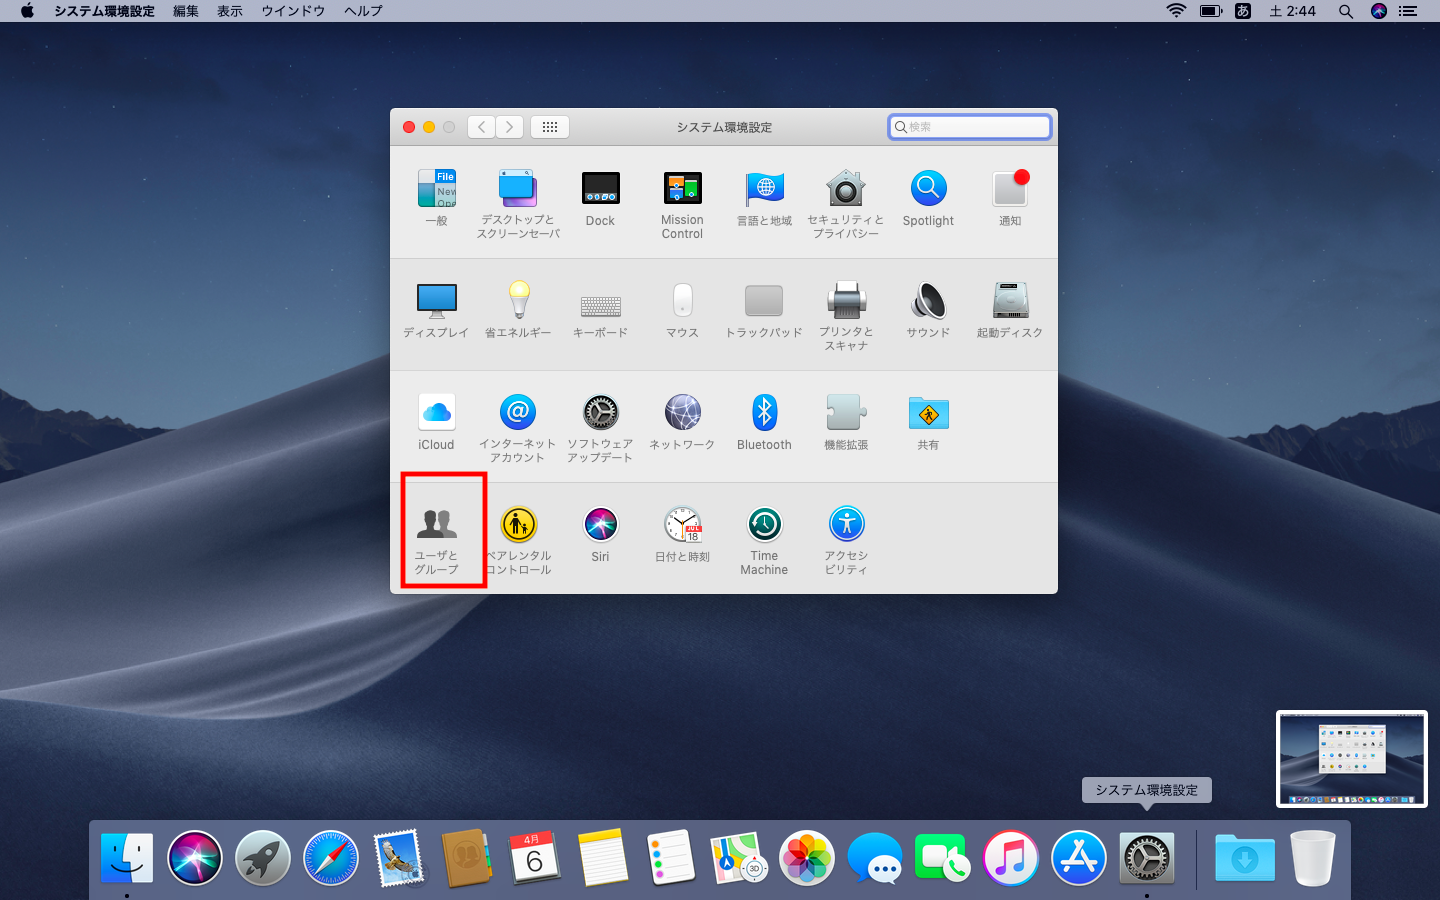The height and width of the screenshot is (900, 1440).
Task: Open Photos from the Dock
Action: 807,858
